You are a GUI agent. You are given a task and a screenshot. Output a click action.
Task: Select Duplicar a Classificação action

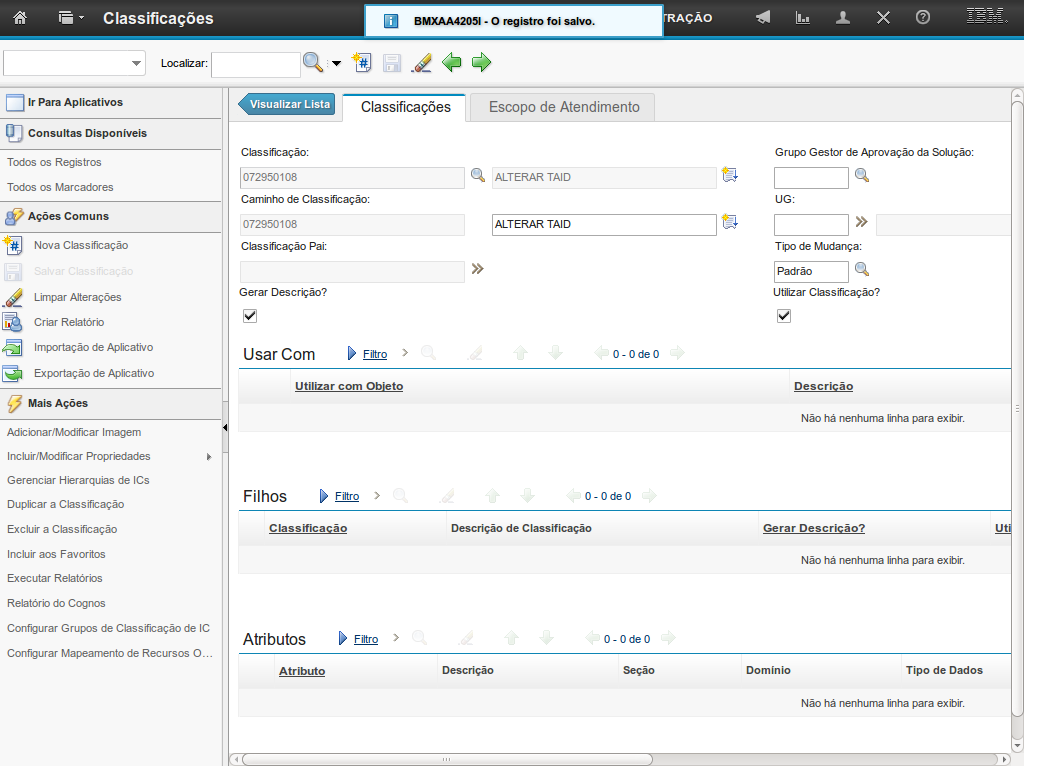click(66, 504)
